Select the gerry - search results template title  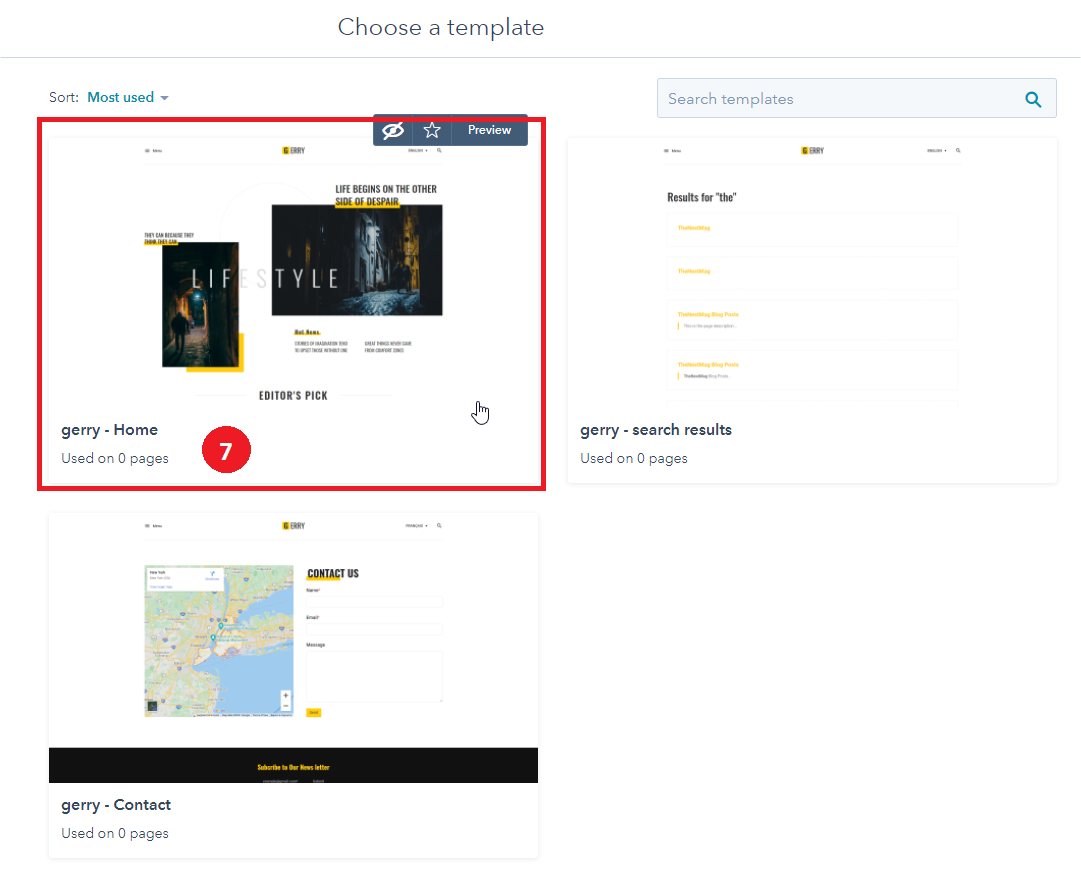tap(655, 430)
